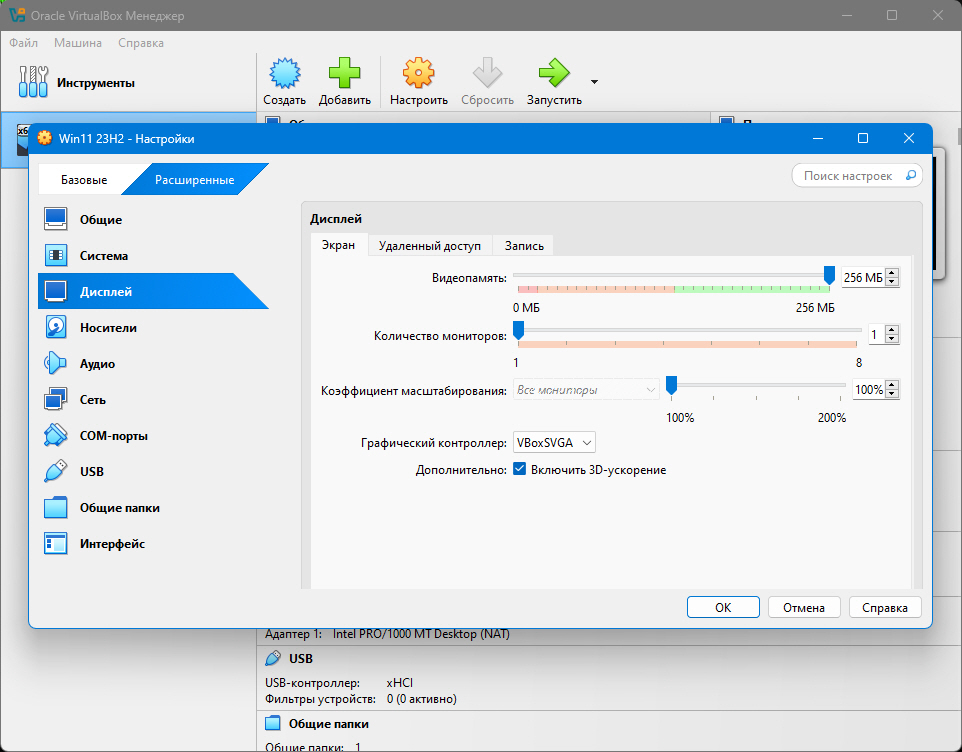
Task: Open the Интерфейс category icon
Action: [55, 543]
